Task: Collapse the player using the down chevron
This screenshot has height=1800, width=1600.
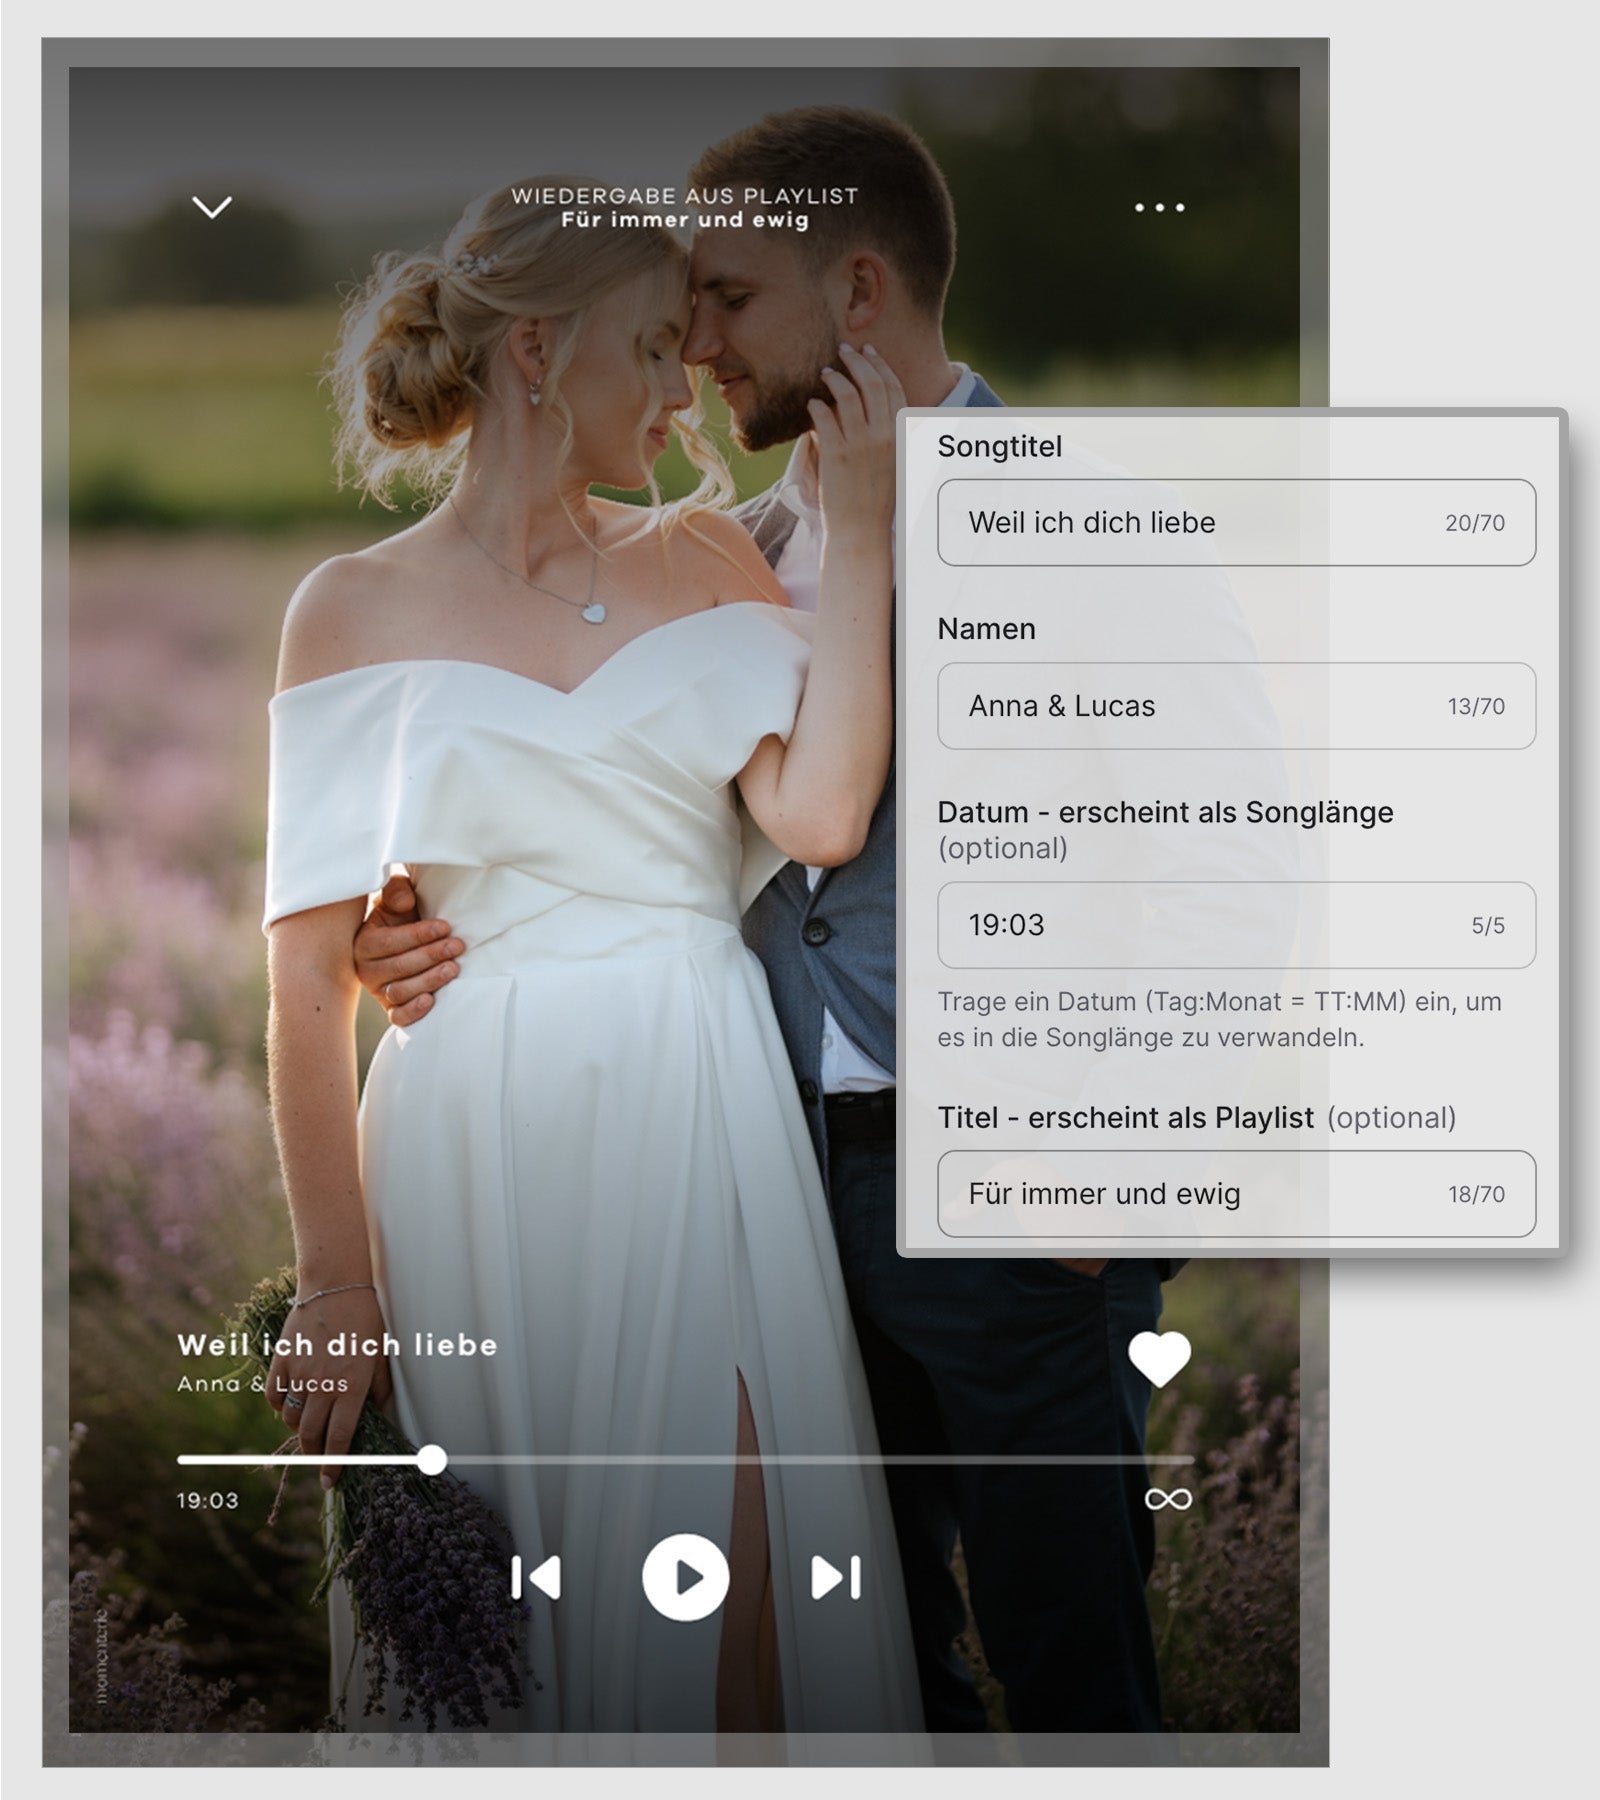Action: pos(212,207)
